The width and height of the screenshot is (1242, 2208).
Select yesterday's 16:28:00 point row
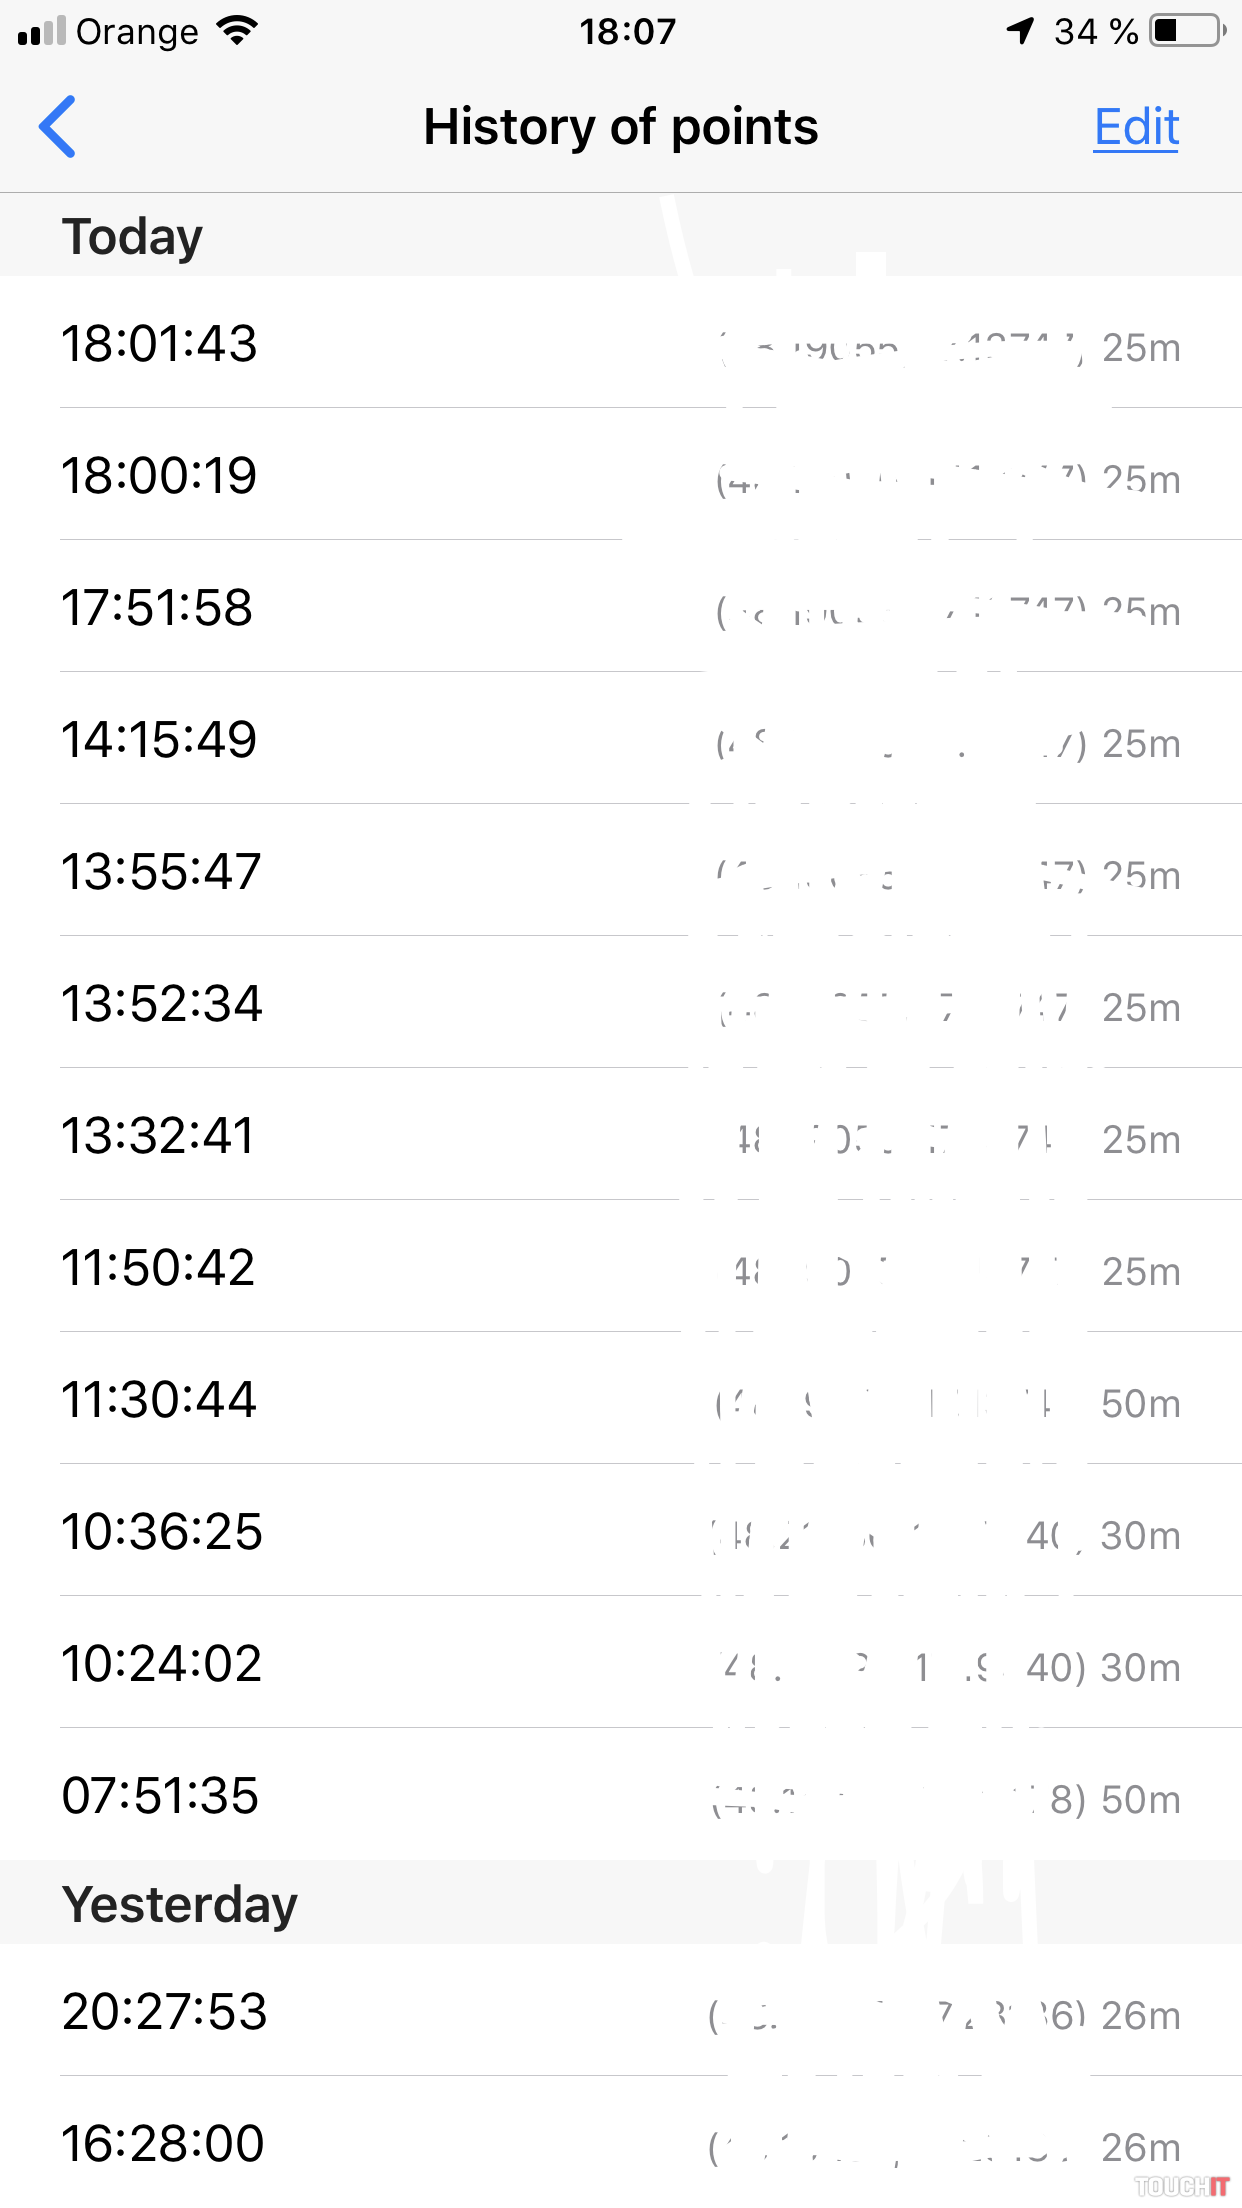click(620, 2143)
